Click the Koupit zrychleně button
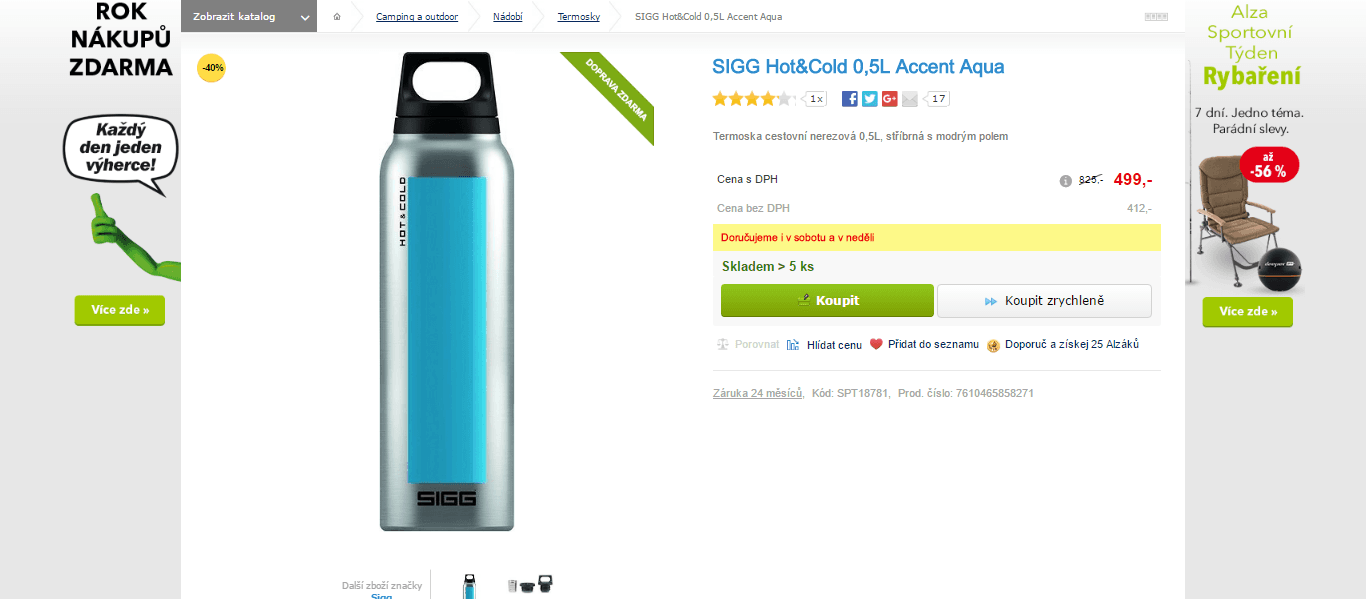Screen dimensions: 1366x599 coord(1044,300)
